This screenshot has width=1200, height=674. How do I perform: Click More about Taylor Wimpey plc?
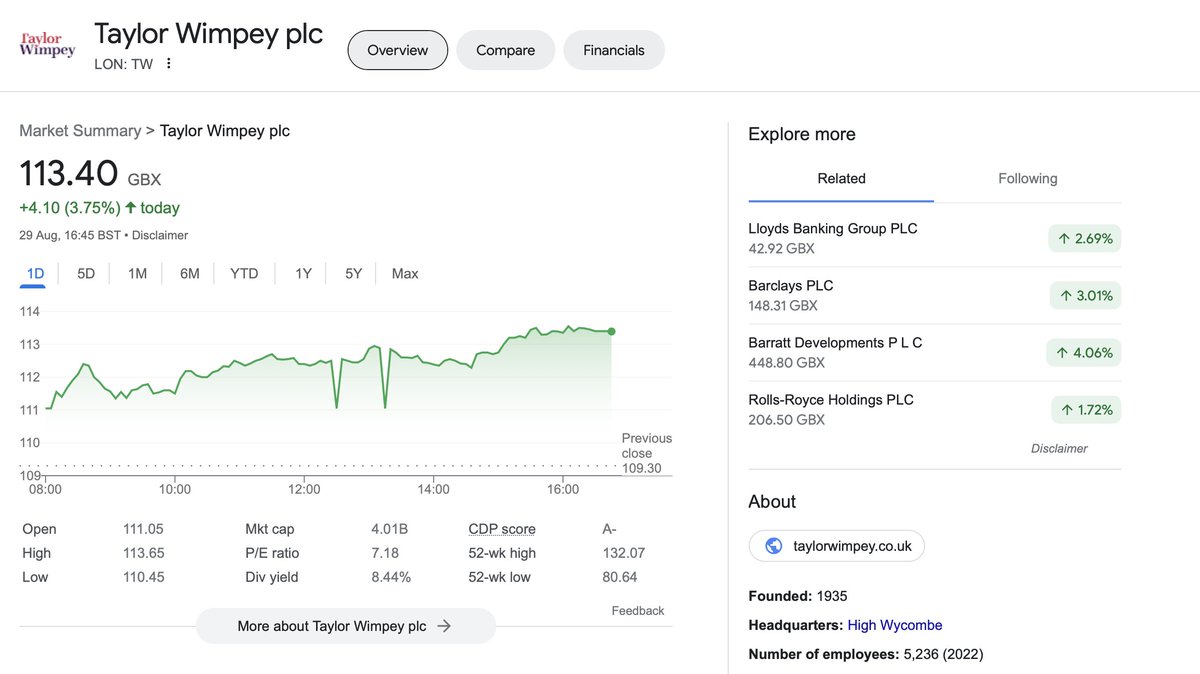coord(345,626)
